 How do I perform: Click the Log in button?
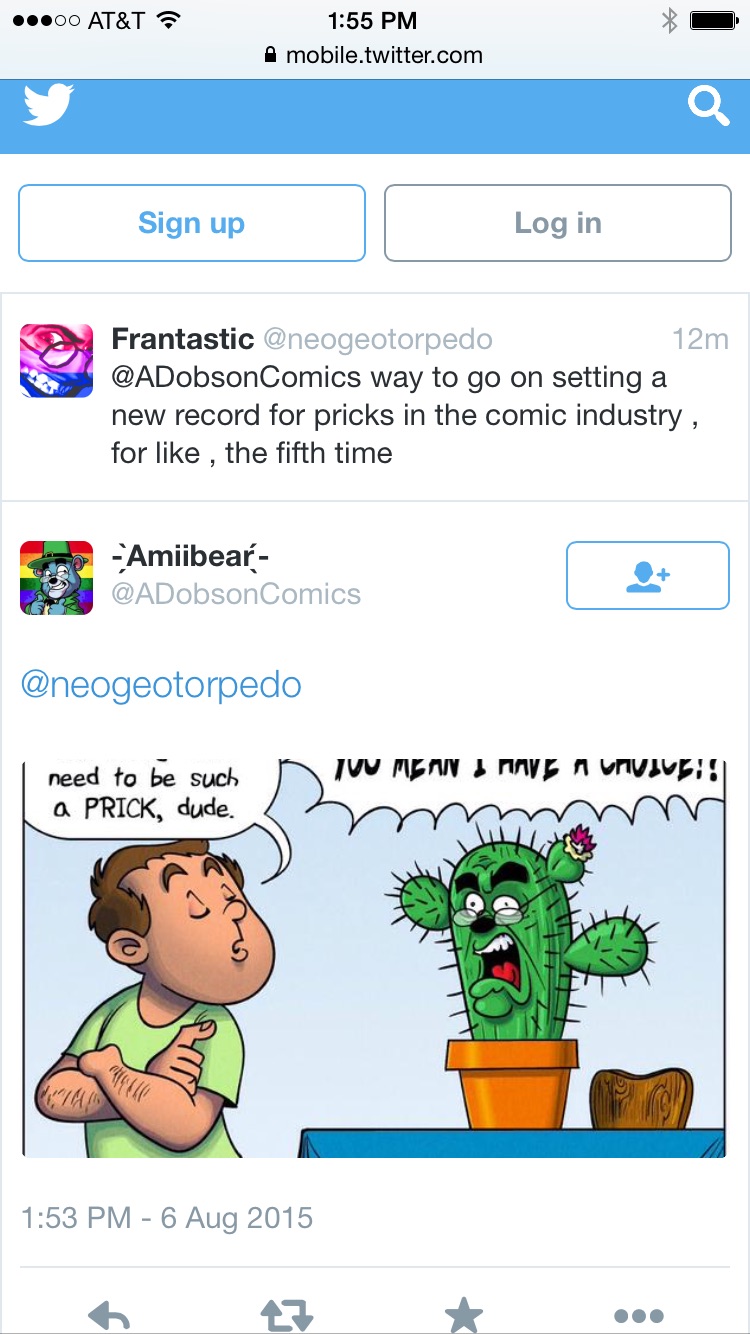click(558, 223)
